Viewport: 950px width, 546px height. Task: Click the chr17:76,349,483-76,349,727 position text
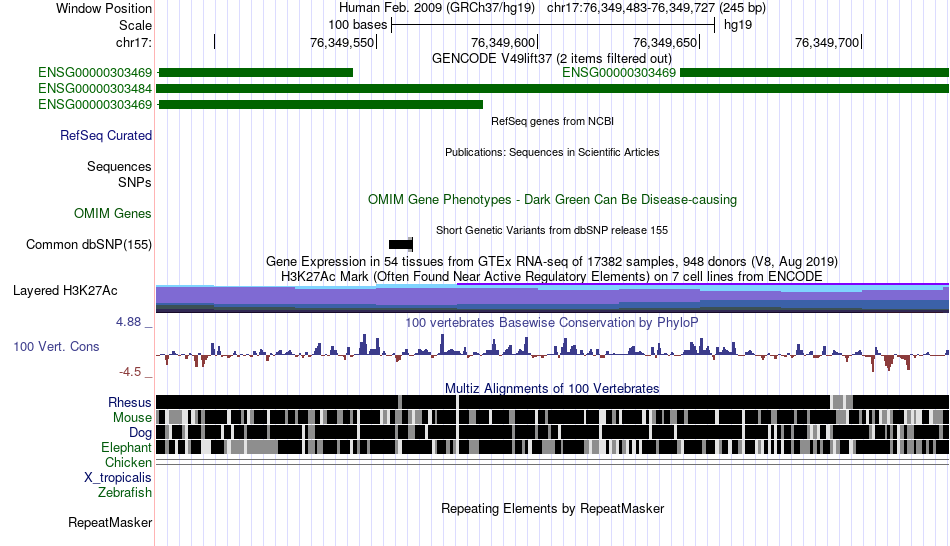click(656, 8)
